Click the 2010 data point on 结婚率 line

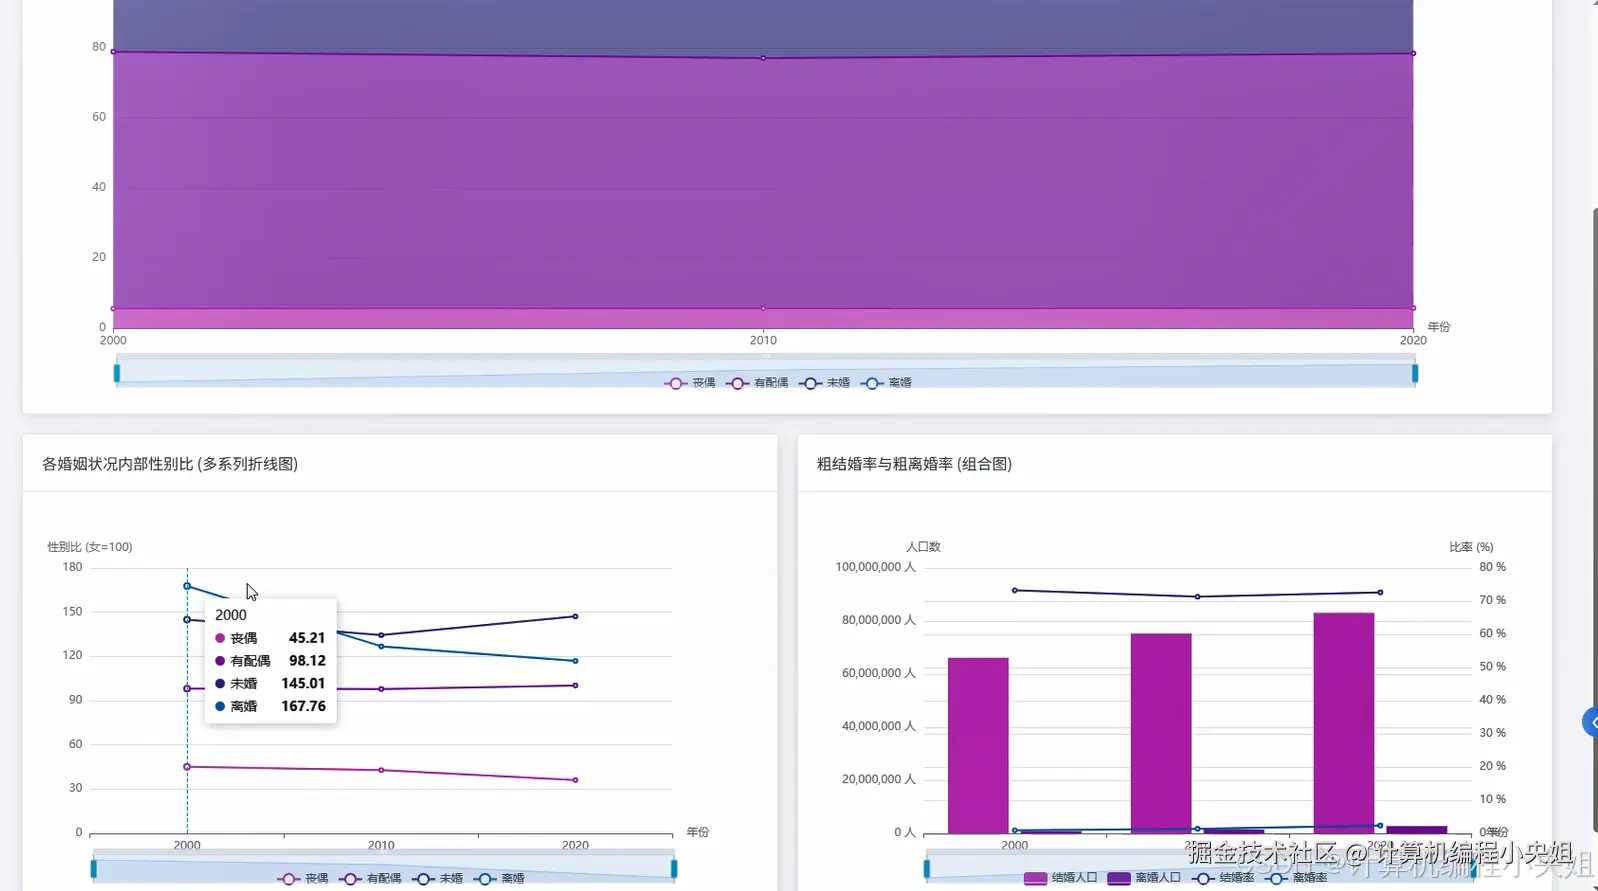(x=1197, y=597)
